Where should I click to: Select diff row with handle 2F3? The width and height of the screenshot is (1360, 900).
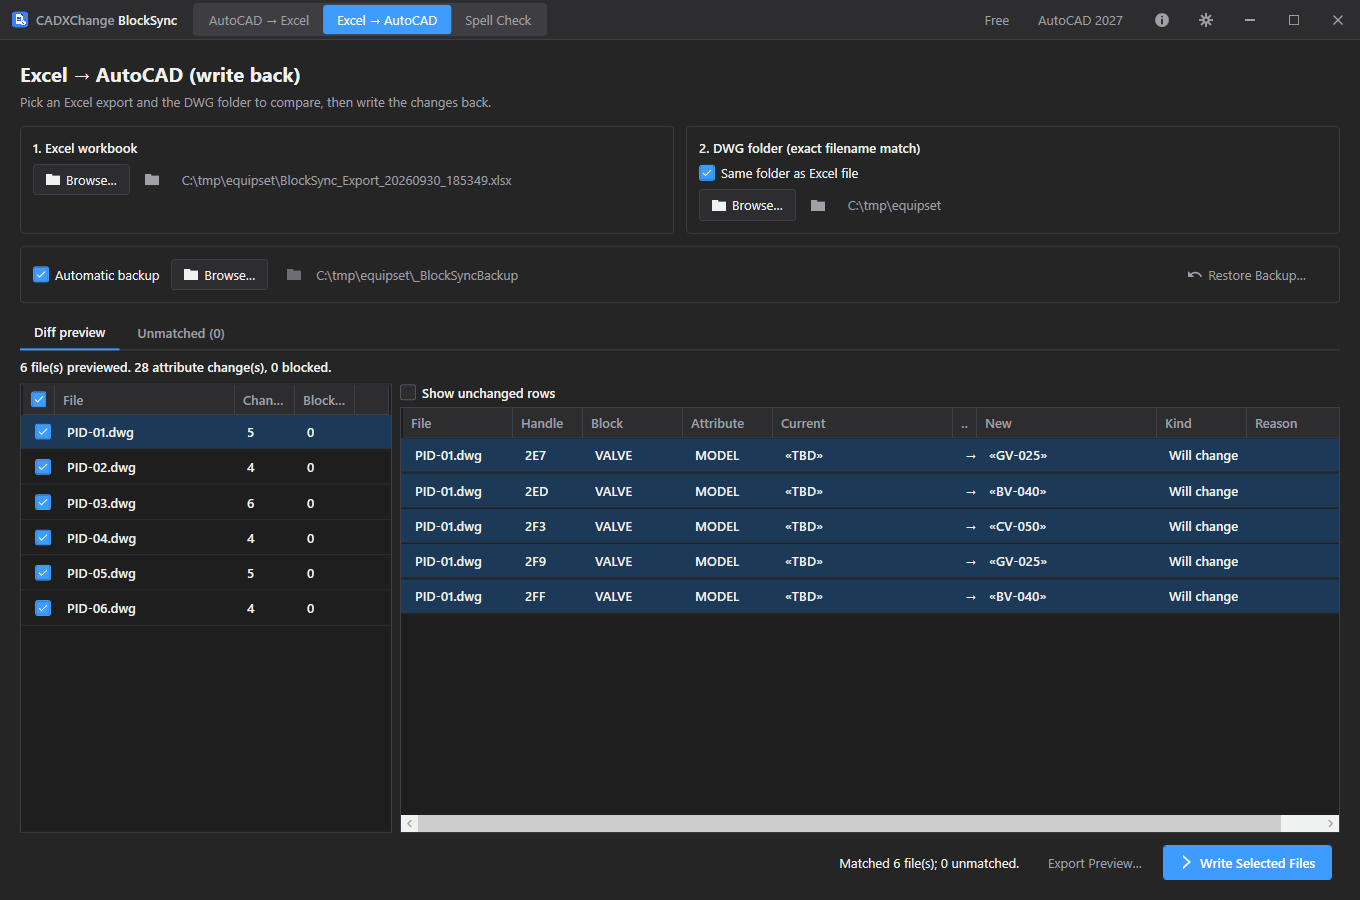(870, 526)
